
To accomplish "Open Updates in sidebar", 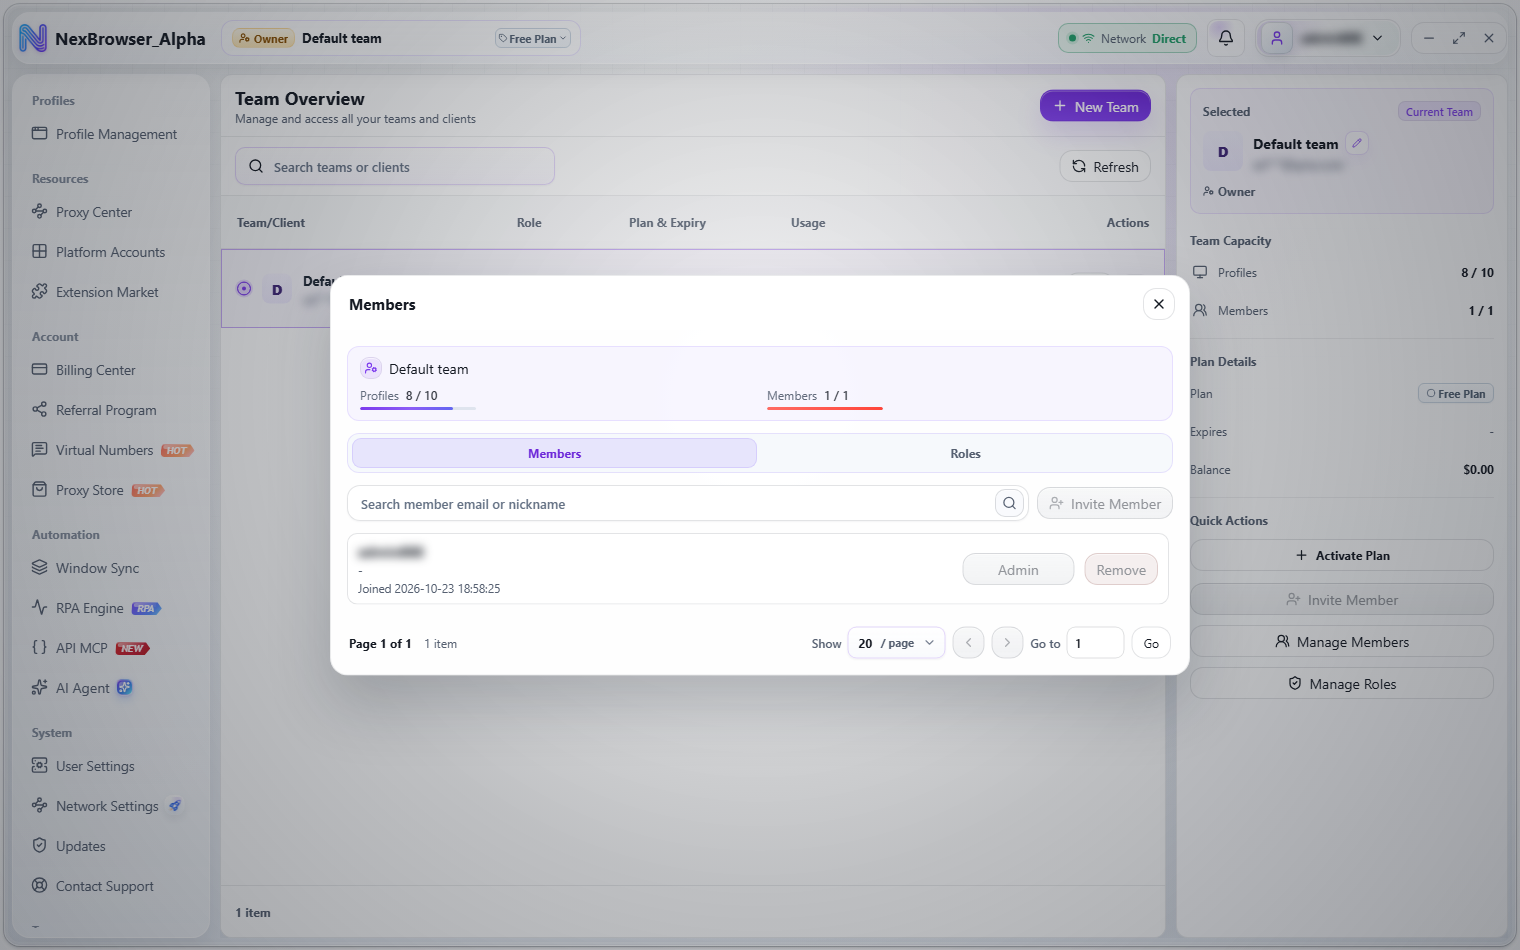I will (69, 846).
